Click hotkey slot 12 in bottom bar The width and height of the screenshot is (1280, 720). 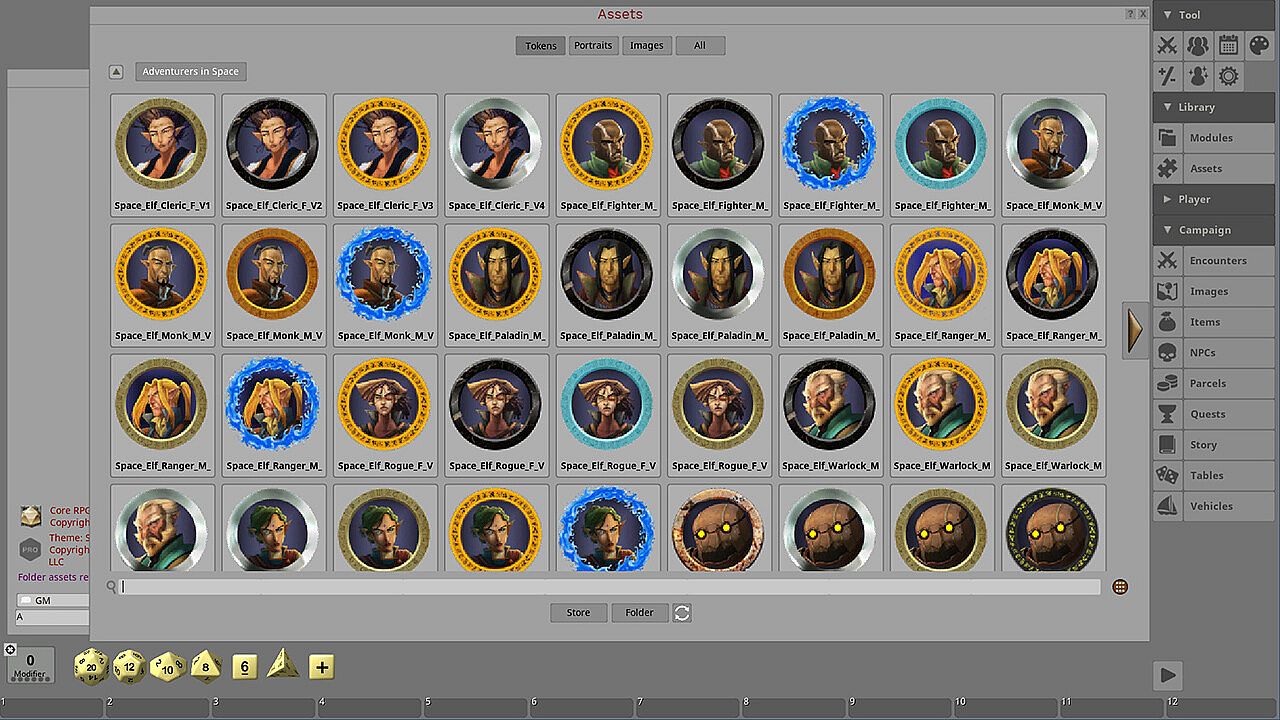[1221, 708]
